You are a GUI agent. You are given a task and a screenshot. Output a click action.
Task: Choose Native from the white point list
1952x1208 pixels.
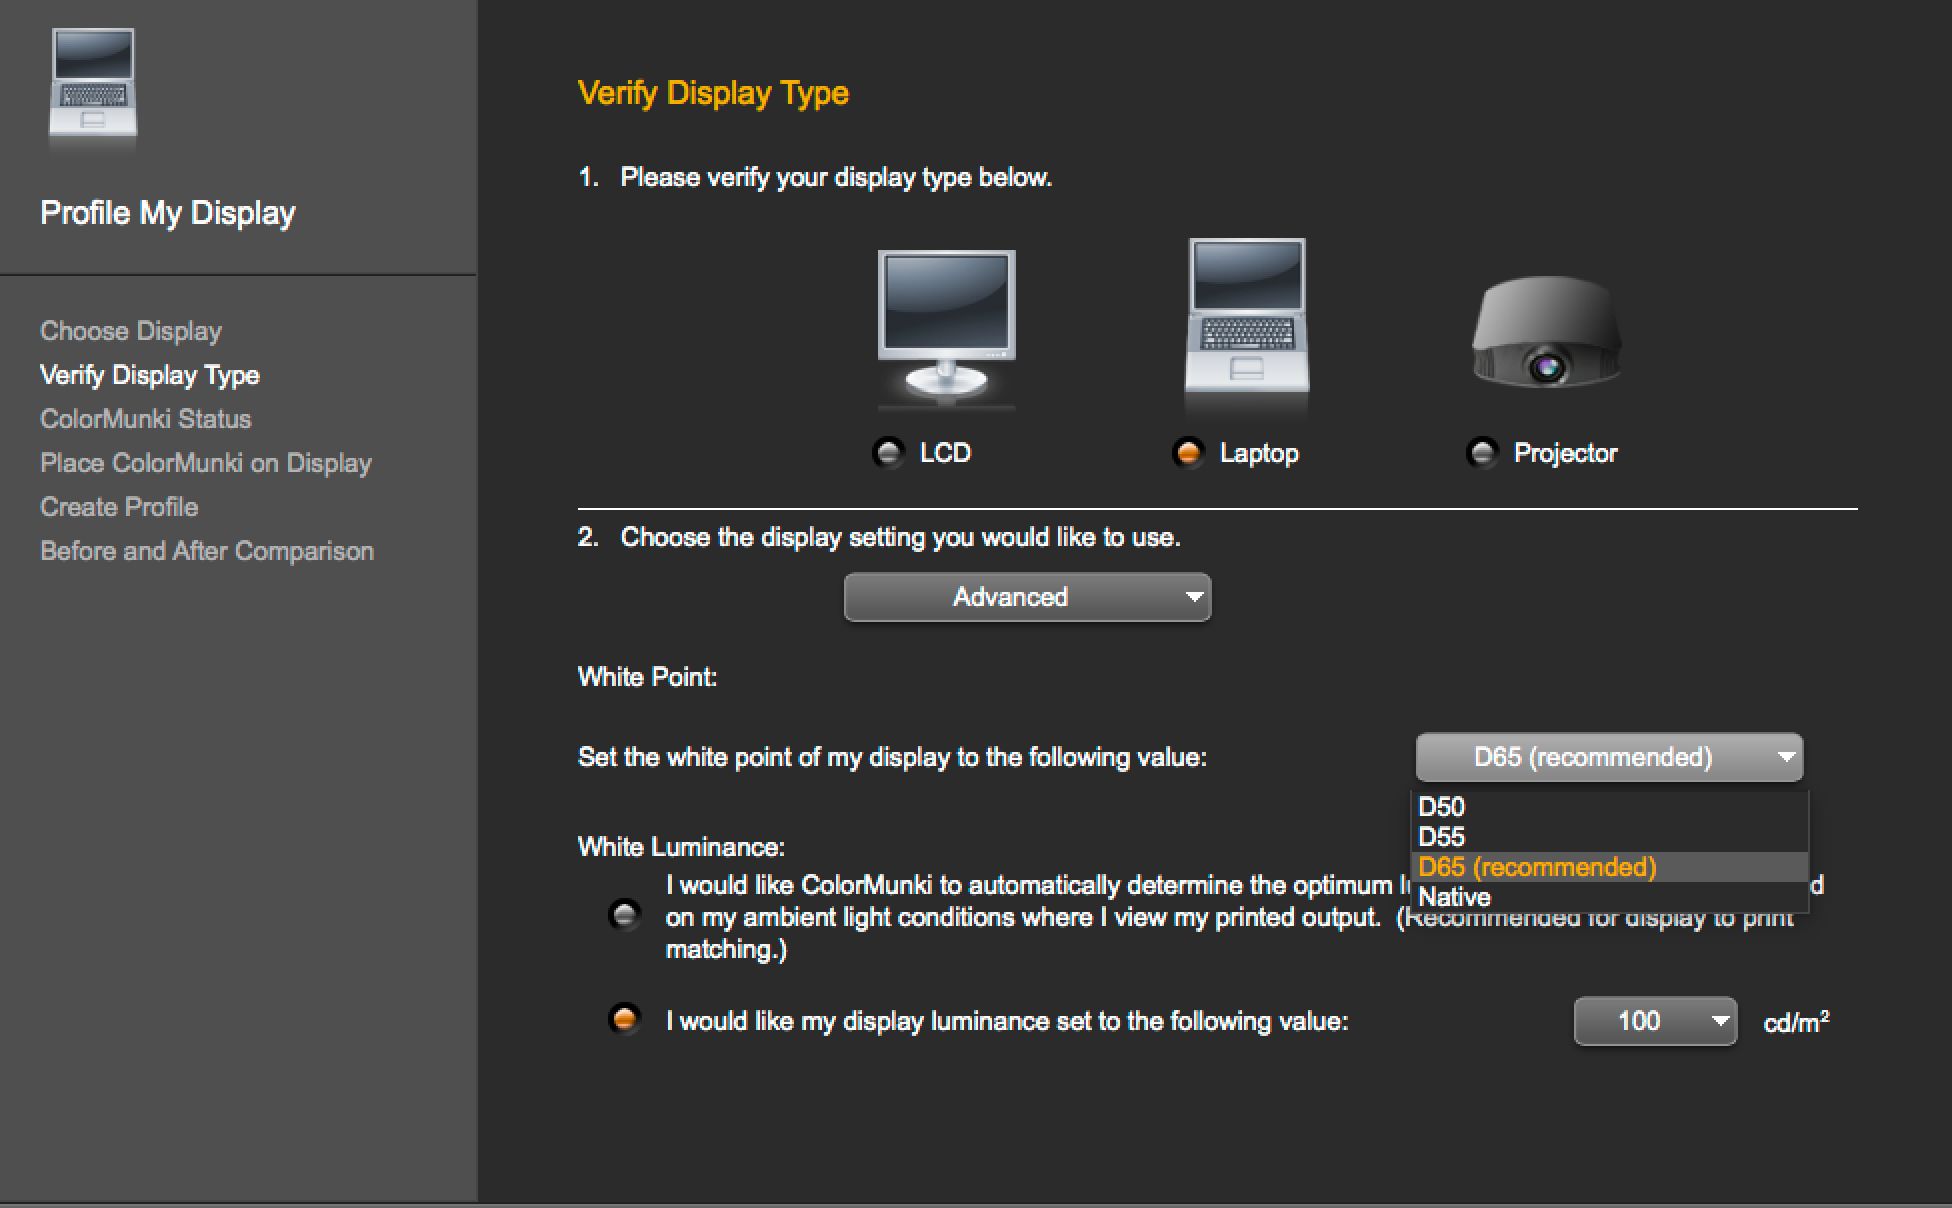tap(1454, 897)
